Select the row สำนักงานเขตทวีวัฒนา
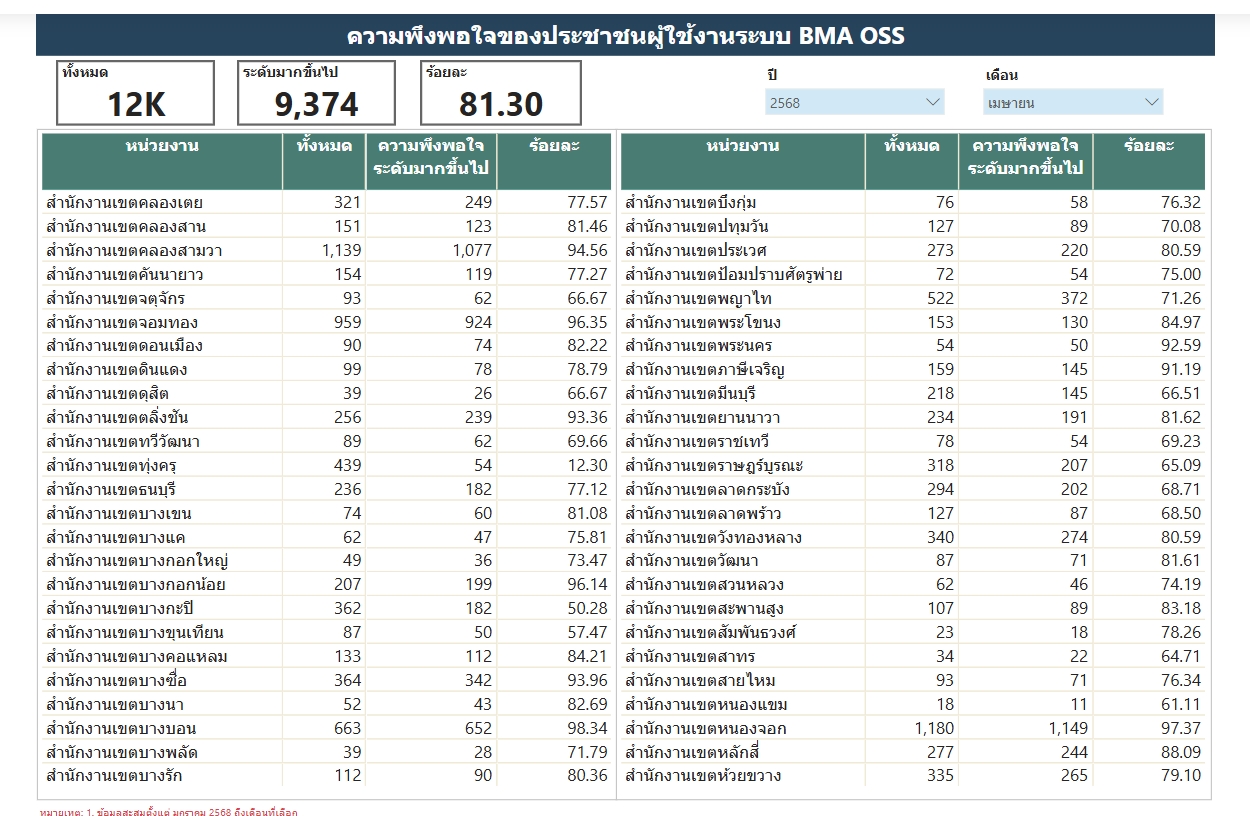The image size is (1250, 816). (326, 441)
